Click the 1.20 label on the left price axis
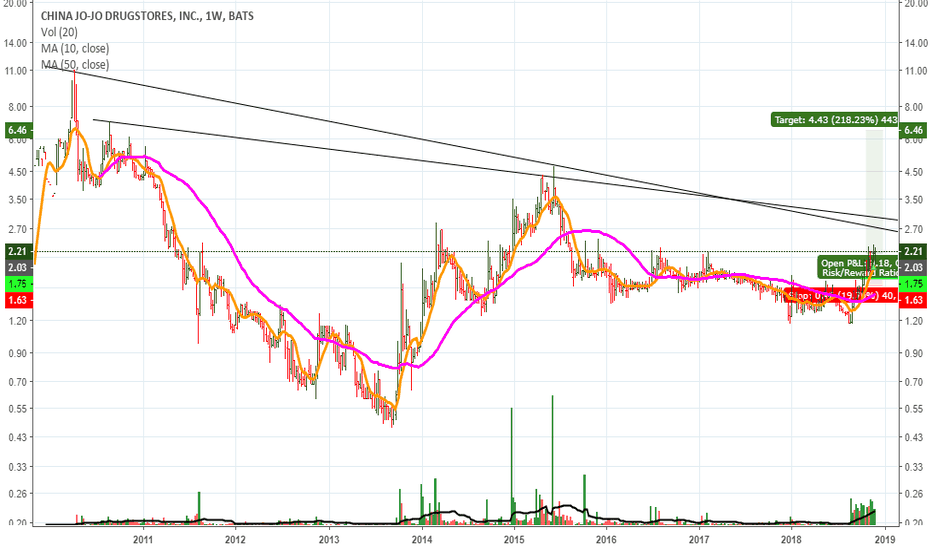Screen dimensions: 932x550 18,321
